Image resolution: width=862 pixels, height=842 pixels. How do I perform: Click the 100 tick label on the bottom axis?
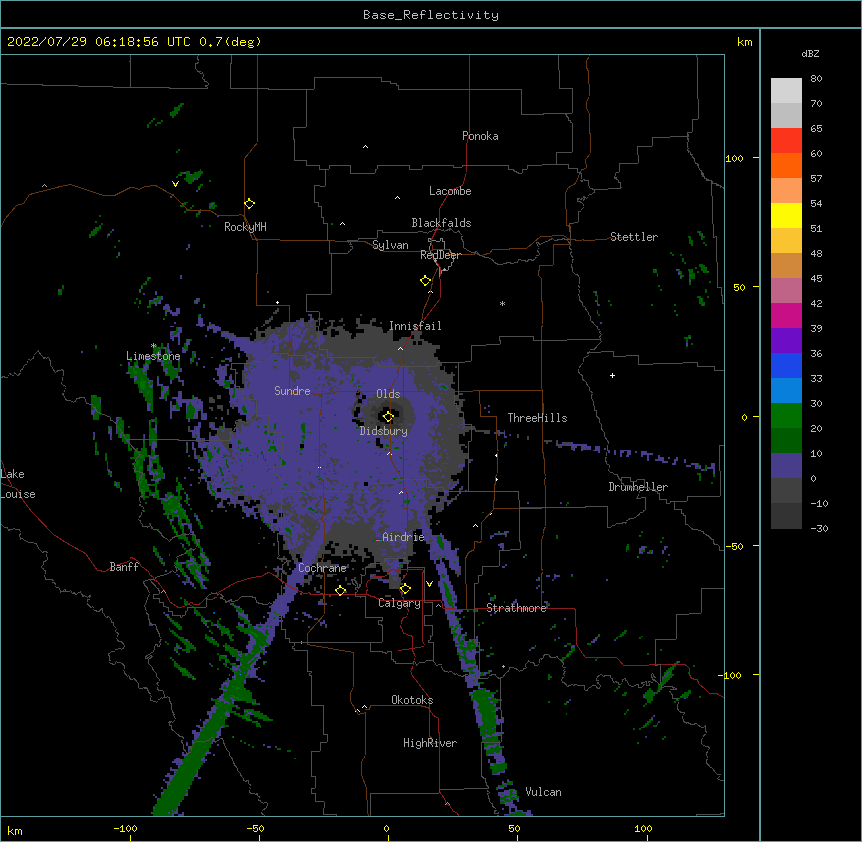643,829
